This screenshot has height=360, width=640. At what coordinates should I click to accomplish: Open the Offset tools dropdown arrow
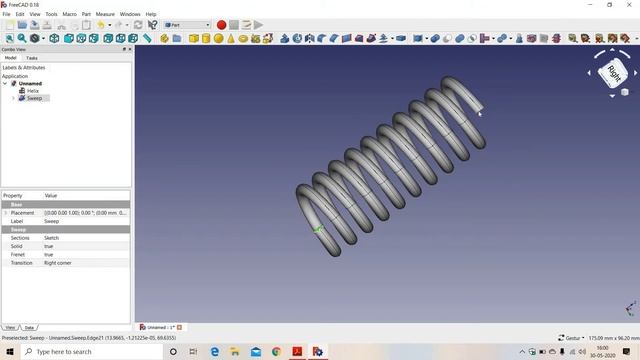pos(392,38)
